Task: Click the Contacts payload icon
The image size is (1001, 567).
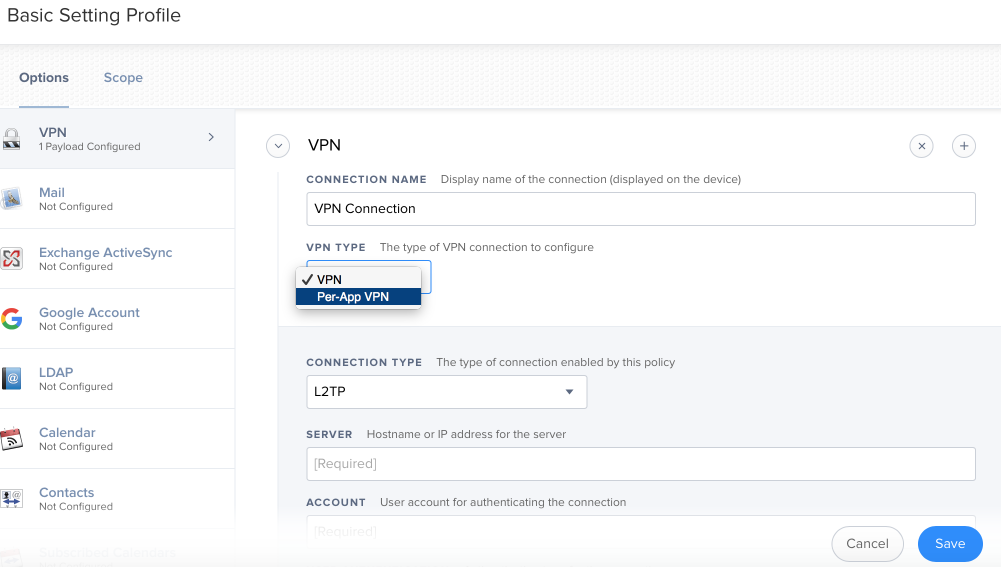Action: coord(11,499)
